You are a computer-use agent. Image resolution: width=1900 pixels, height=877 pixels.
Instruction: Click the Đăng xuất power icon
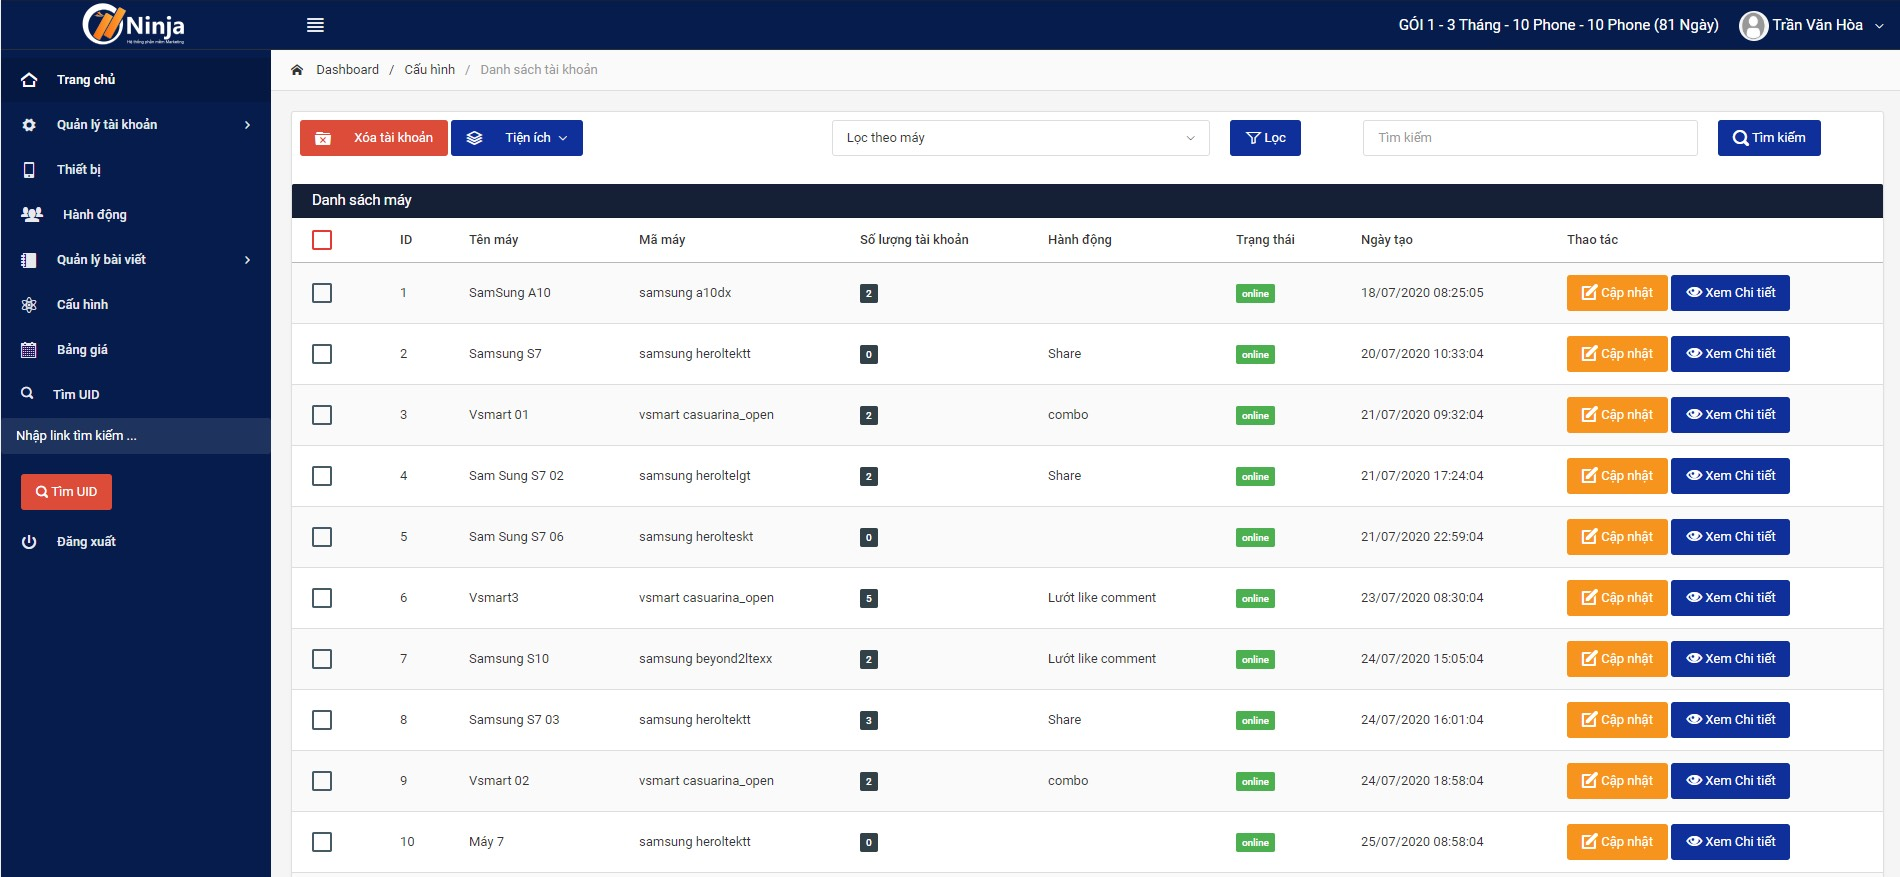click(x=29, y=542)
